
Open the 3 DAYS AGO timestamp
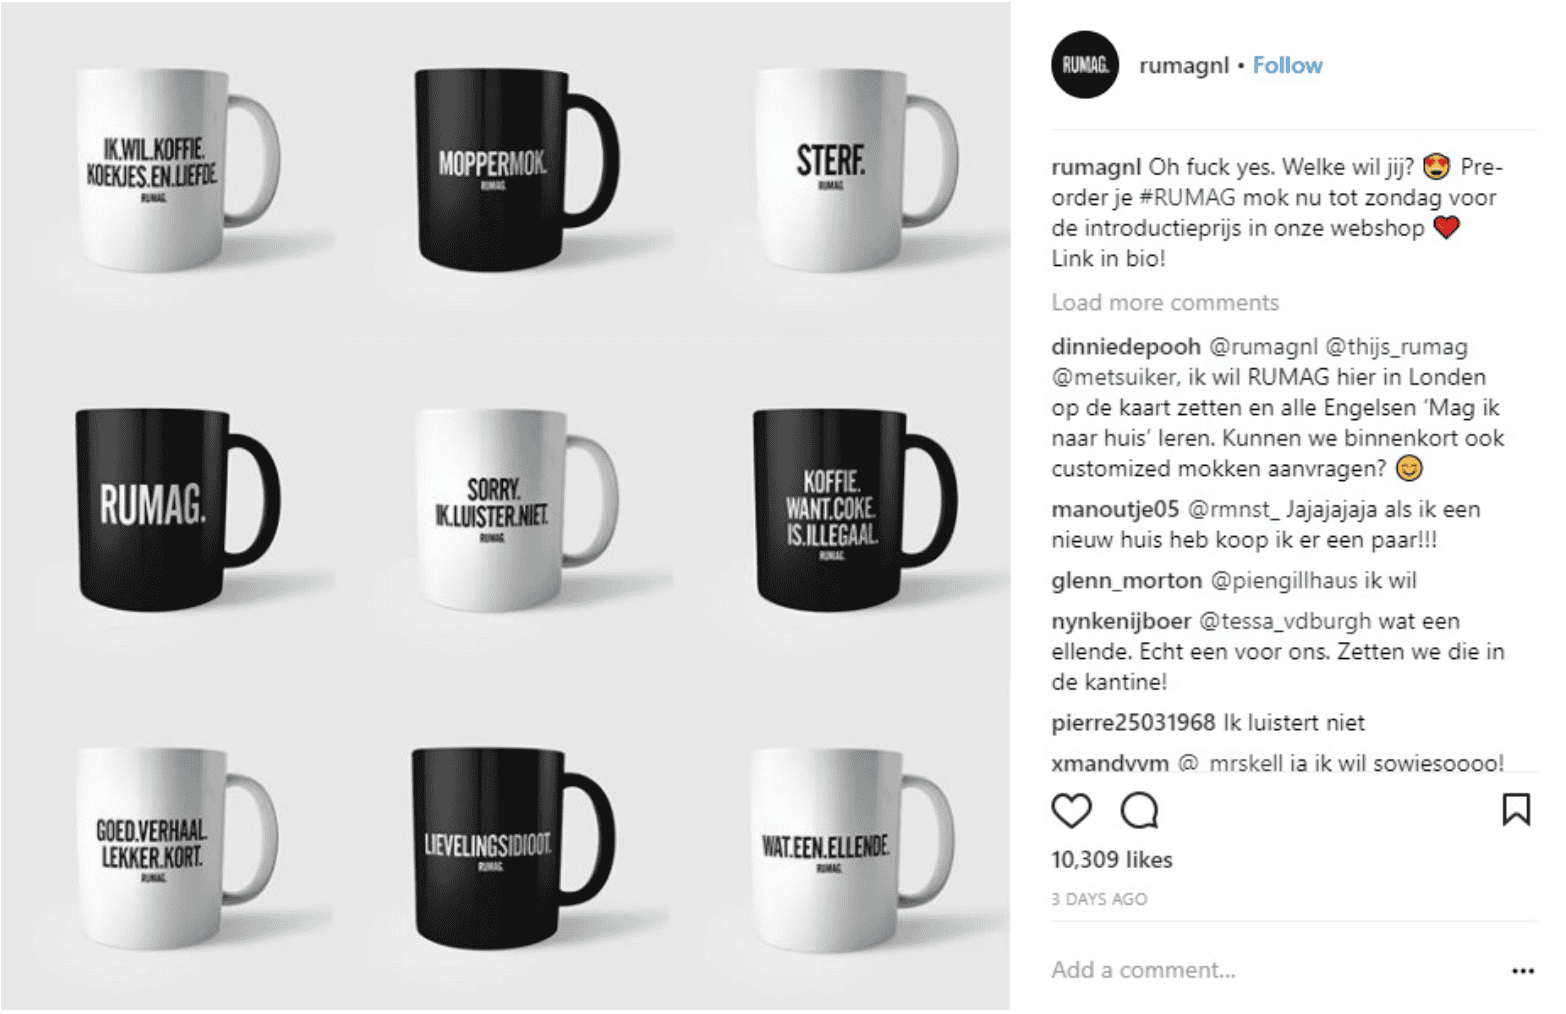click(1099, 899)
